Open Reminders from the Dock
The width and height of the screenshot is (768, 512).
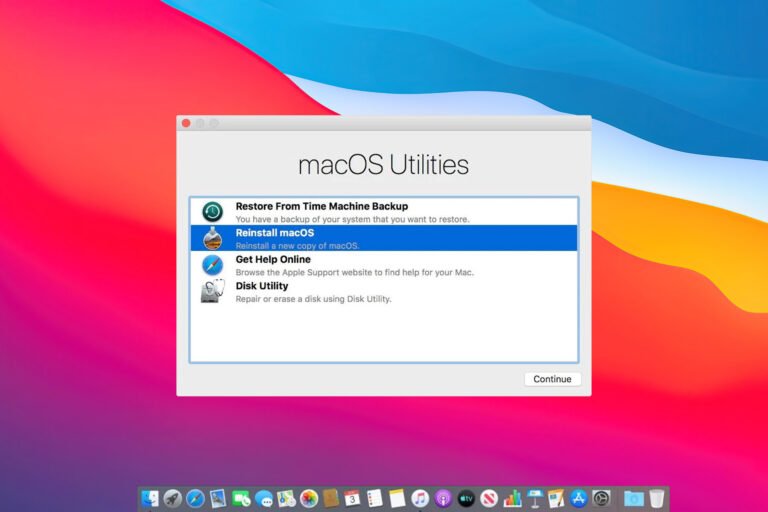click(x=375, y=499)
